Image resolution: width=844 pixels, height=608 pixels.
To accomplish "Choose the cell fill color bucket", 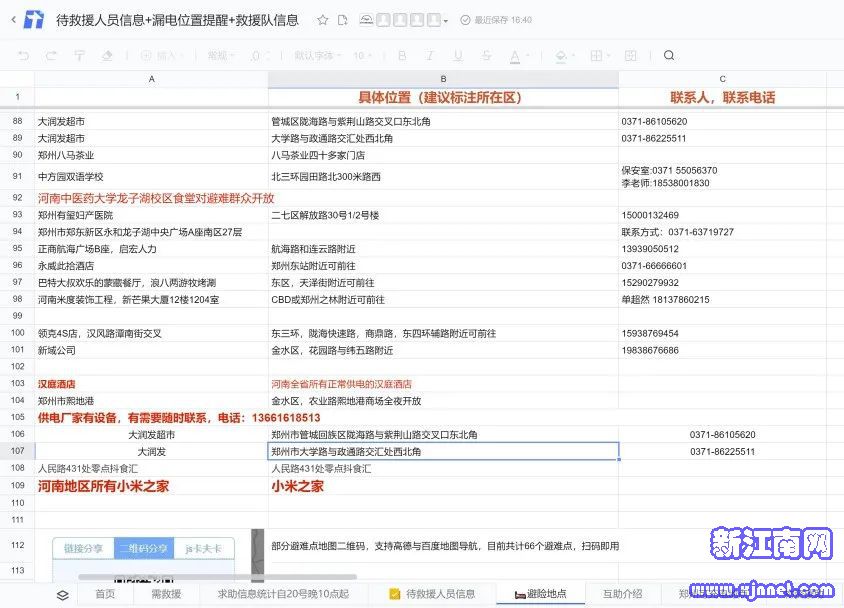I will pyautogui.click(x=561, y=56).
